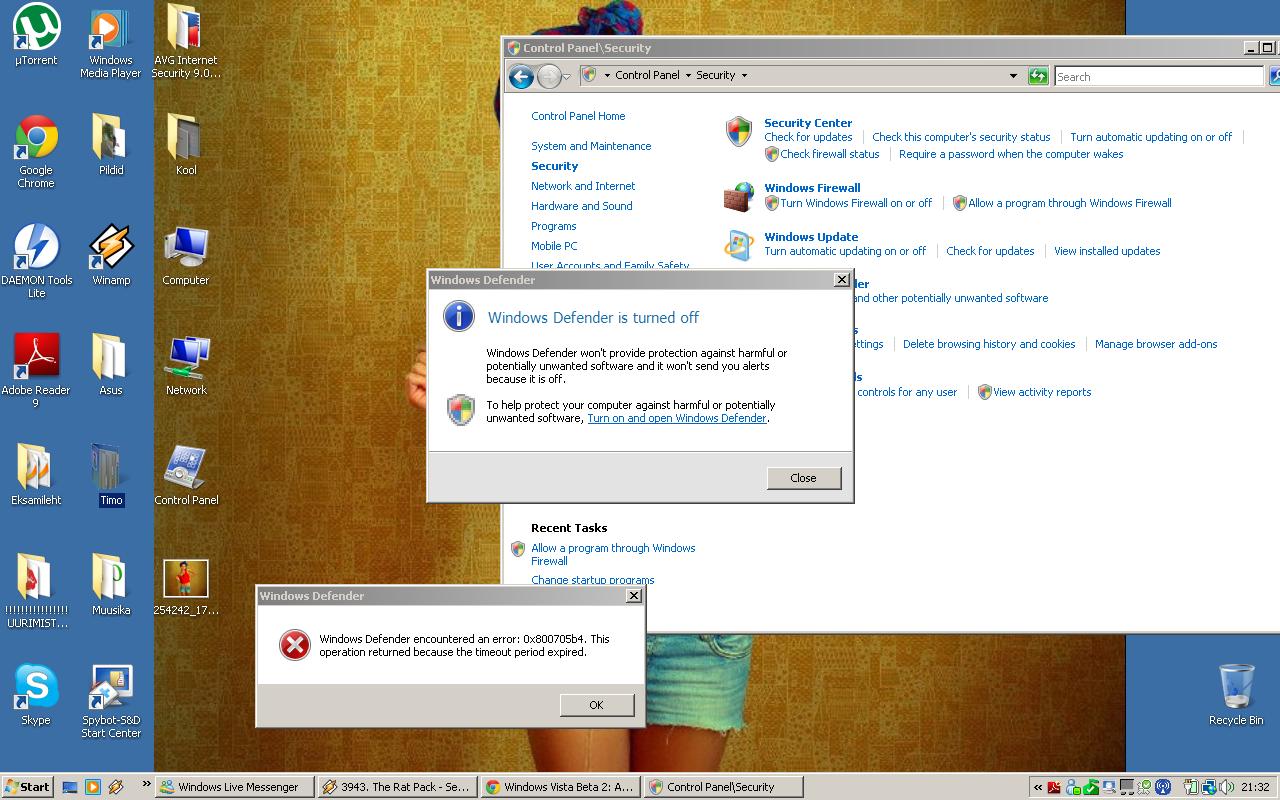Click Turn on and open Windows Defender link
Viewport: 1280px width, 800px height.
(676, 418)
